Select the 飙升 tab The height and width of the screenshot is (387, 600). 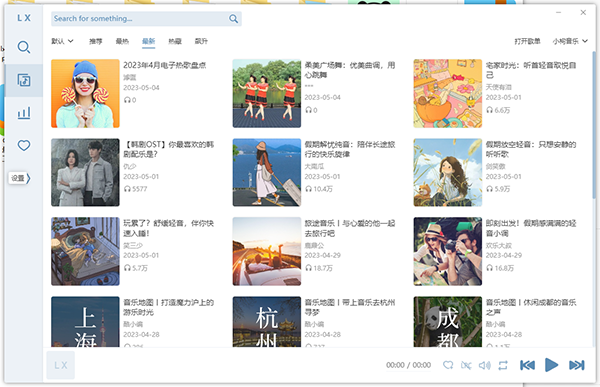201,41
